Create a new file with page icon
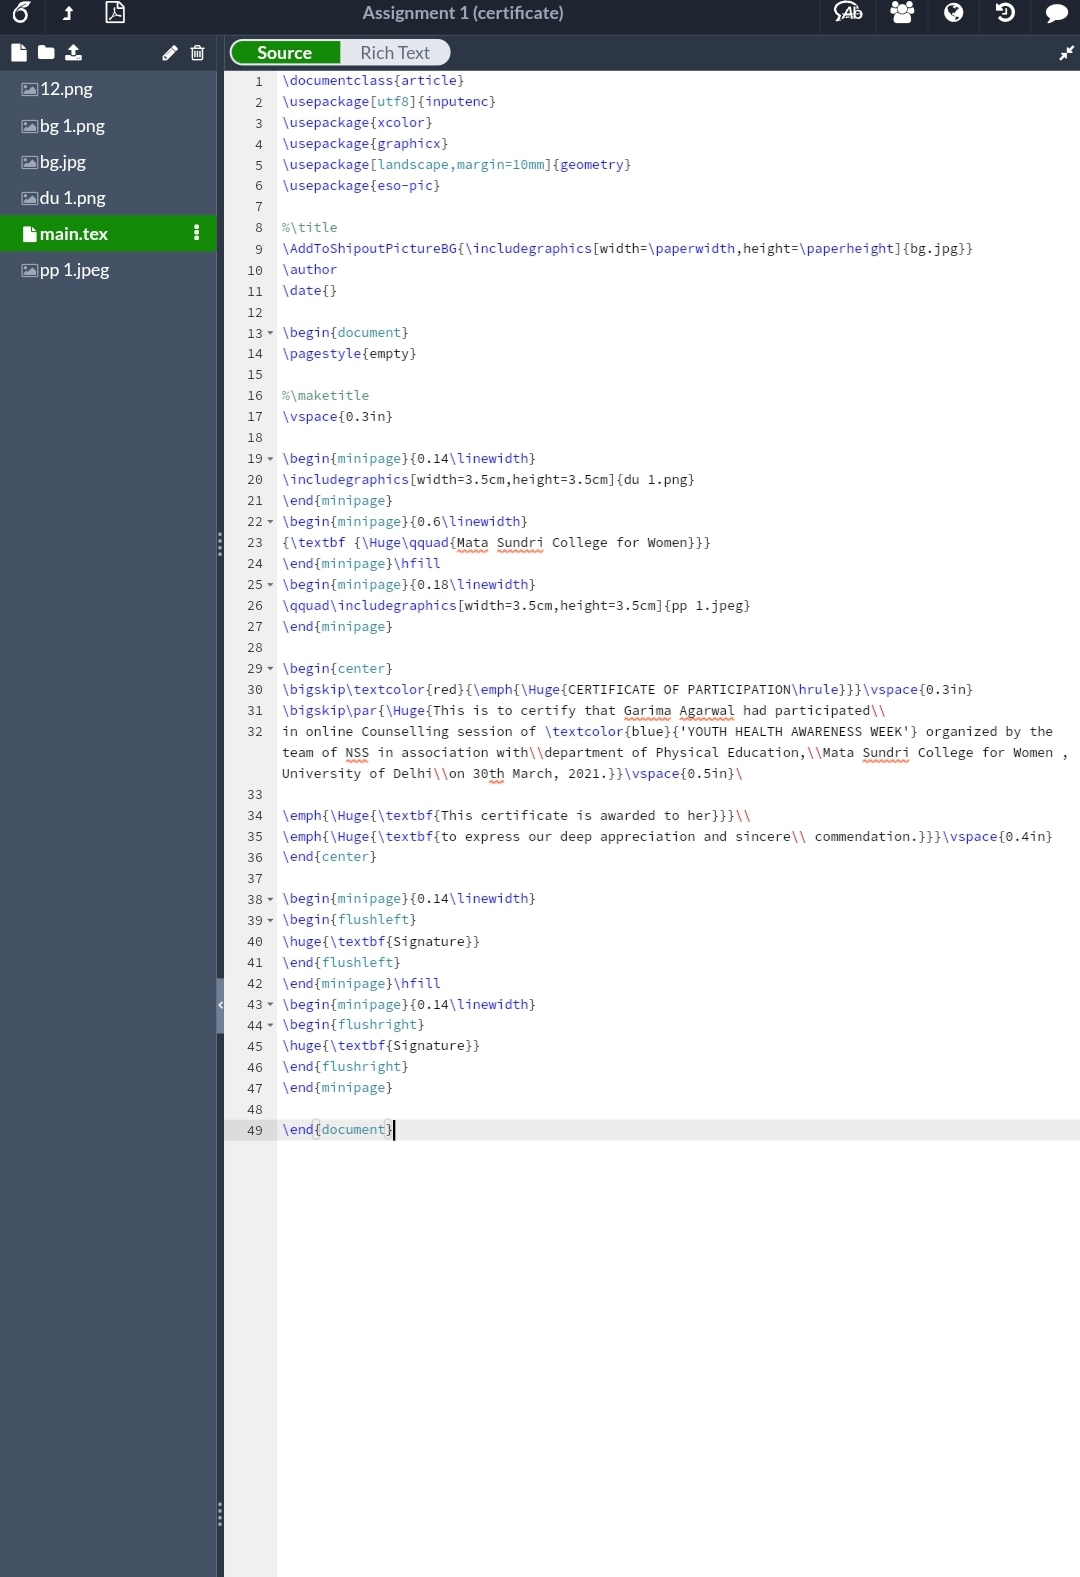1080x1577 pixels. point(19,53)
